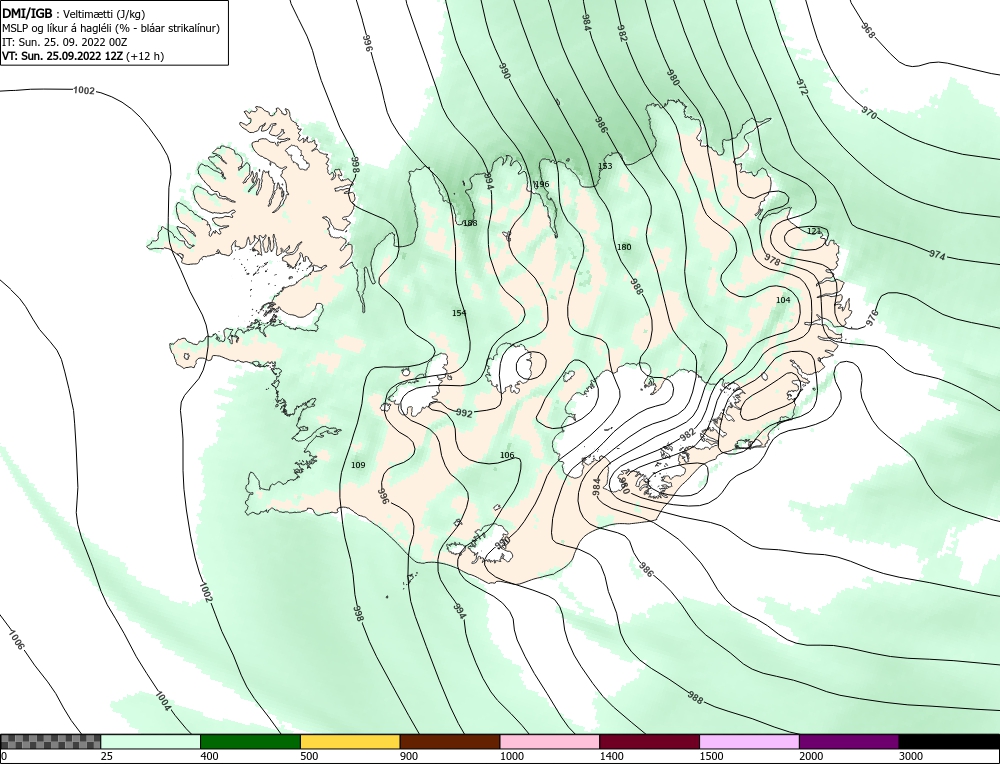1000x764 pixels.
Task: Click the CAPE value 188 on the map
Action: 470,223
